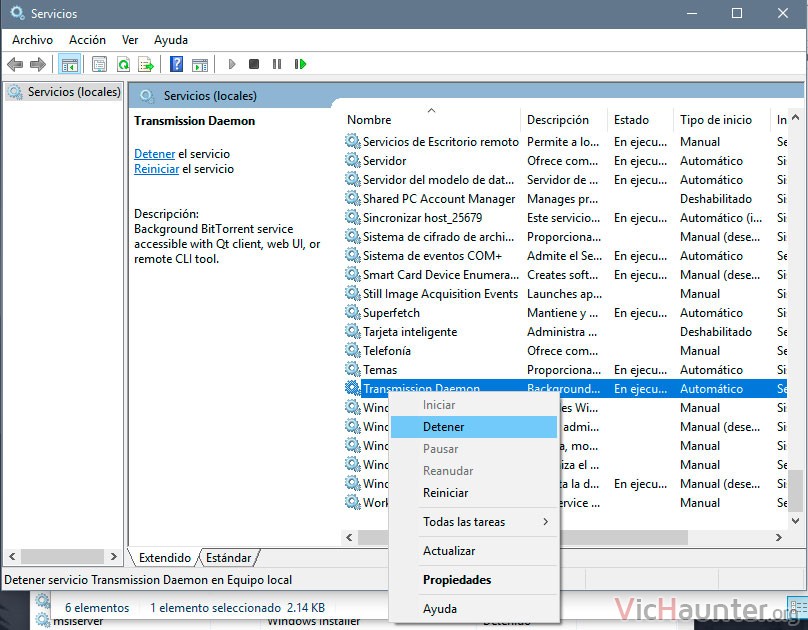Click Deshabilitado in Tarjeta inteligente row
808x630 pixels.
point(716,332)
